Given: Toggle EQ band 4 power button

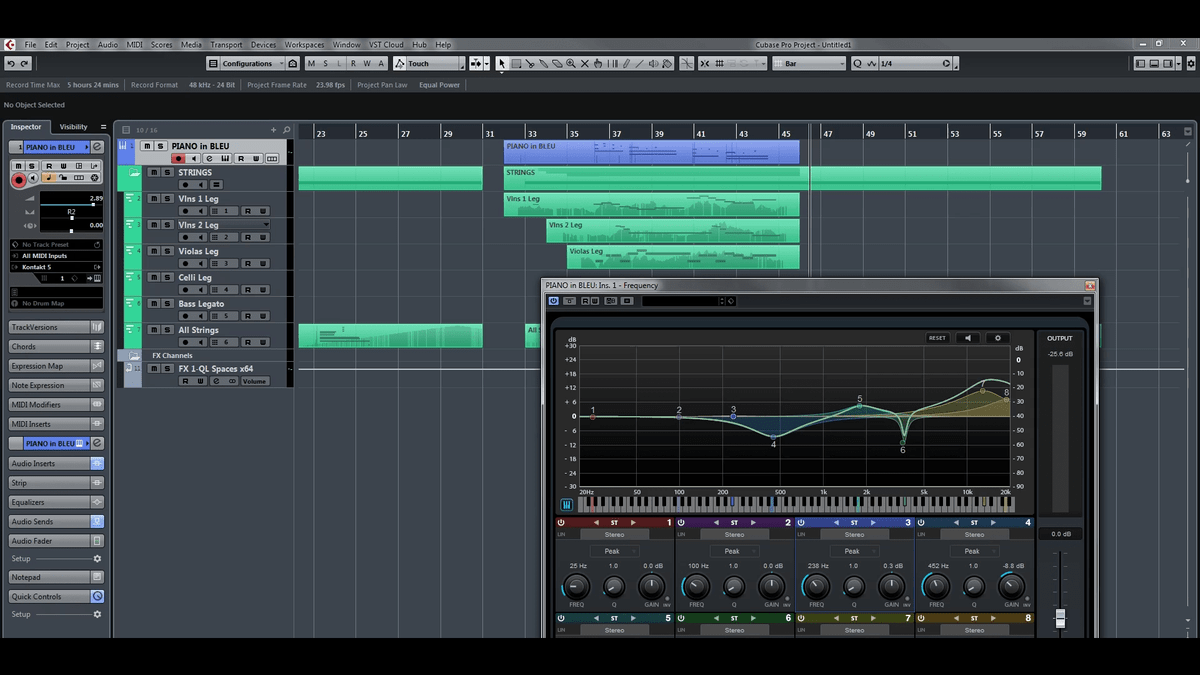Looking at the screenshot, I should pos(921,523).
